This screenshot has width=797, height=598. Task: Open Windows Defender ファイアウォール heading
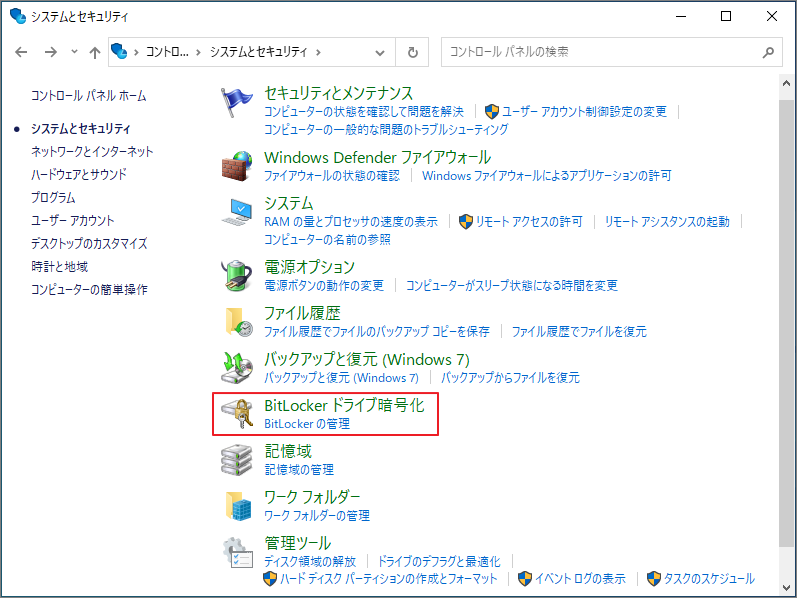[x=378, y=157]
